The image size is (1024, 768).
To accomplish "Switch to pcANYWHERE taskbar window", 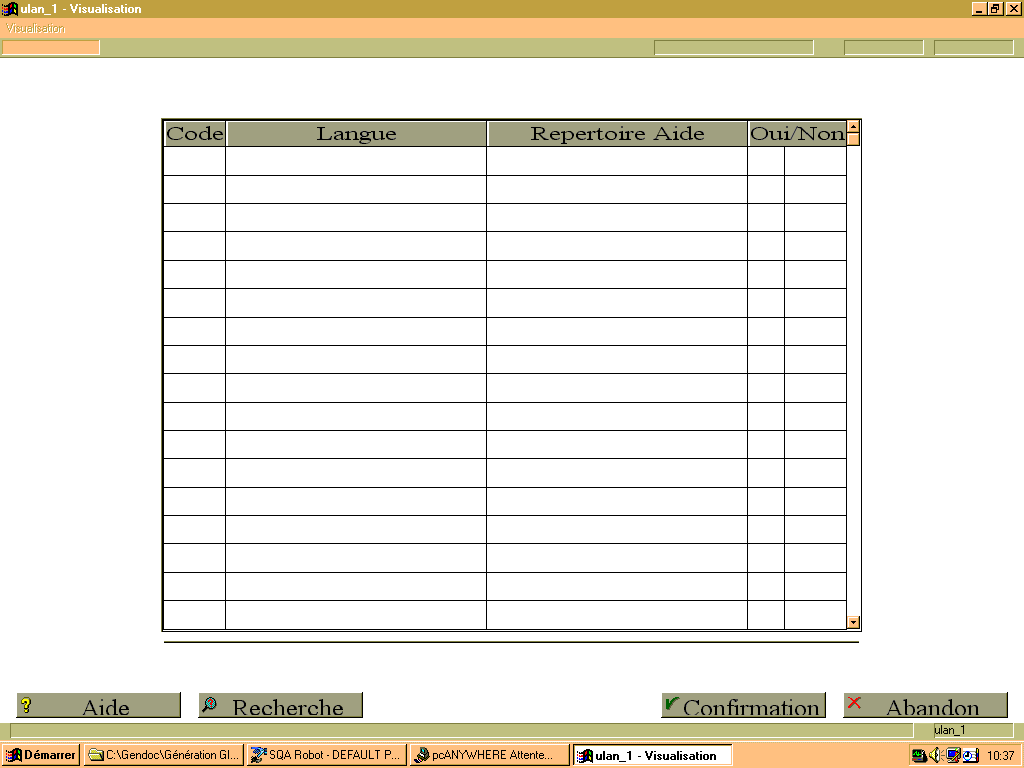I will (490, 755).
